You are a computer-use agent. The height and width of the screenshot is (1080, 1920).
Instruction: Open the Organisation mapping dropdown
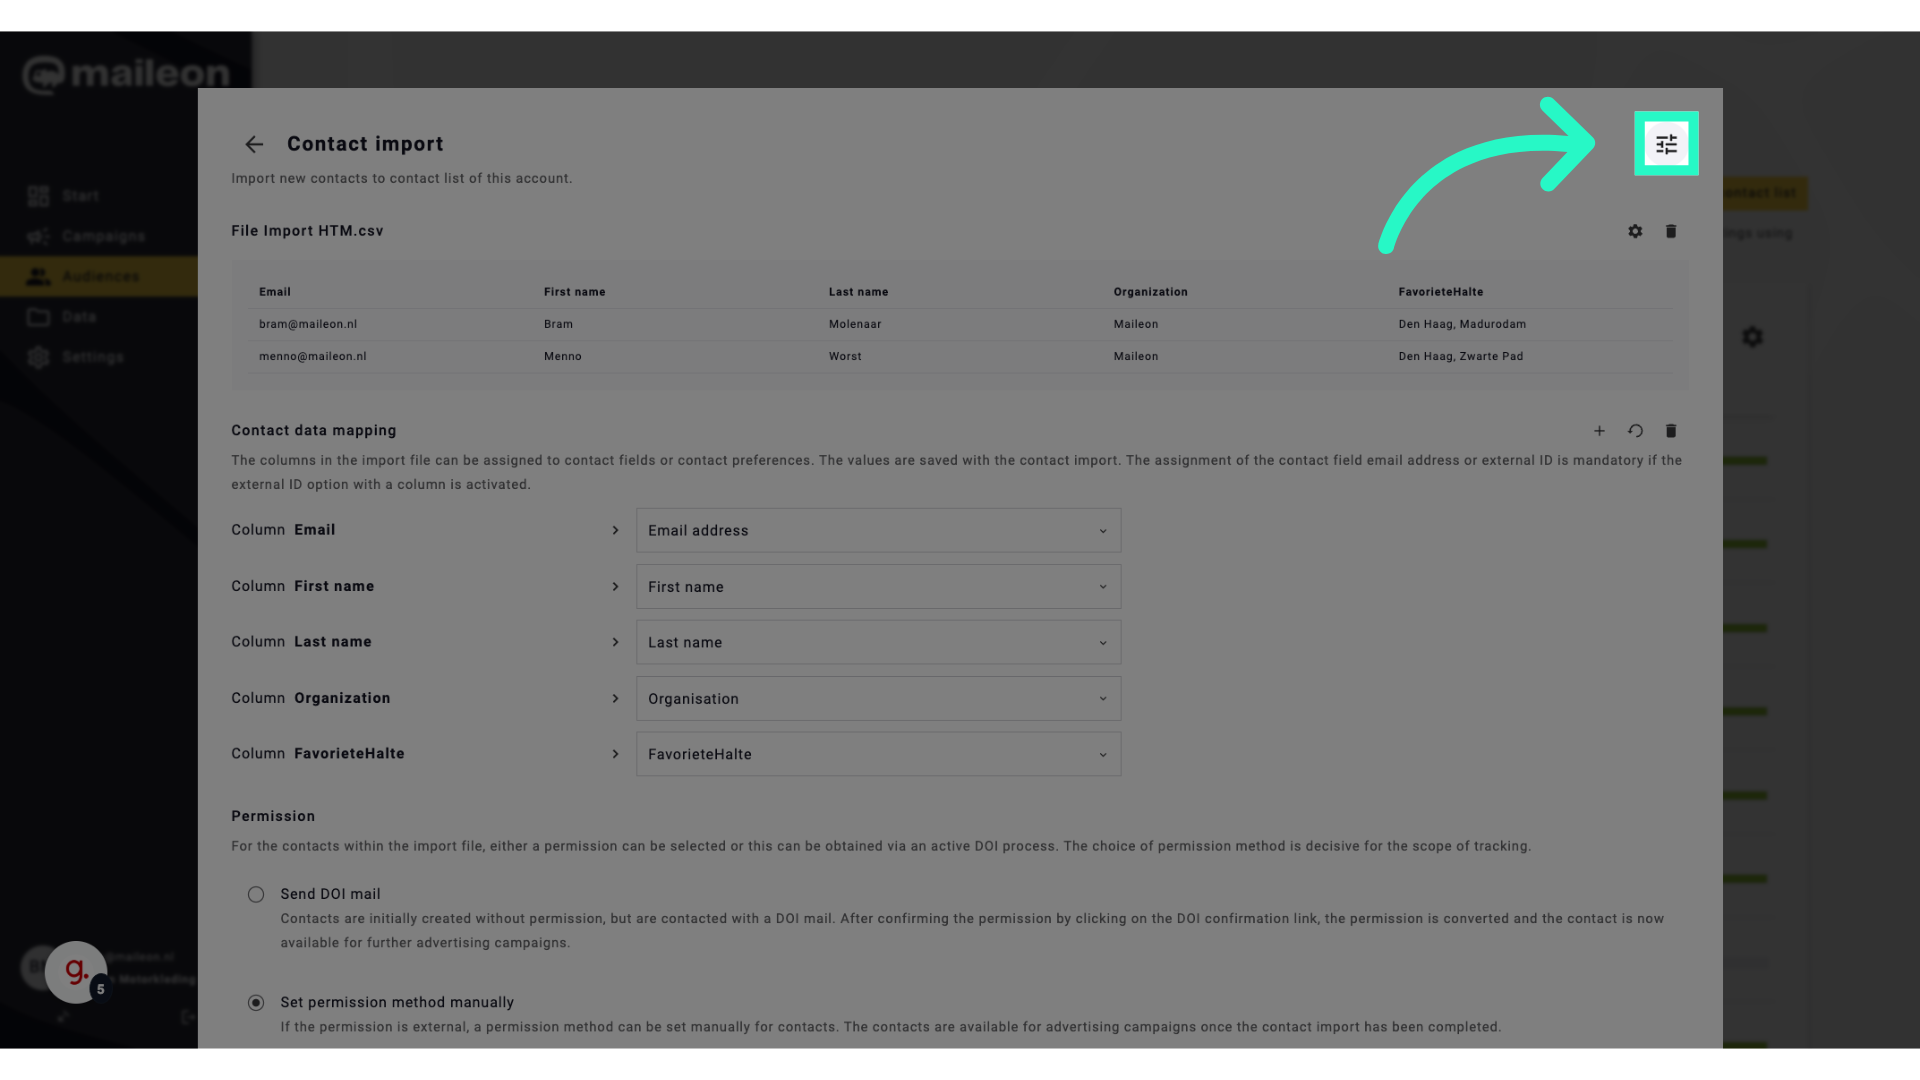tap(878, 698)
